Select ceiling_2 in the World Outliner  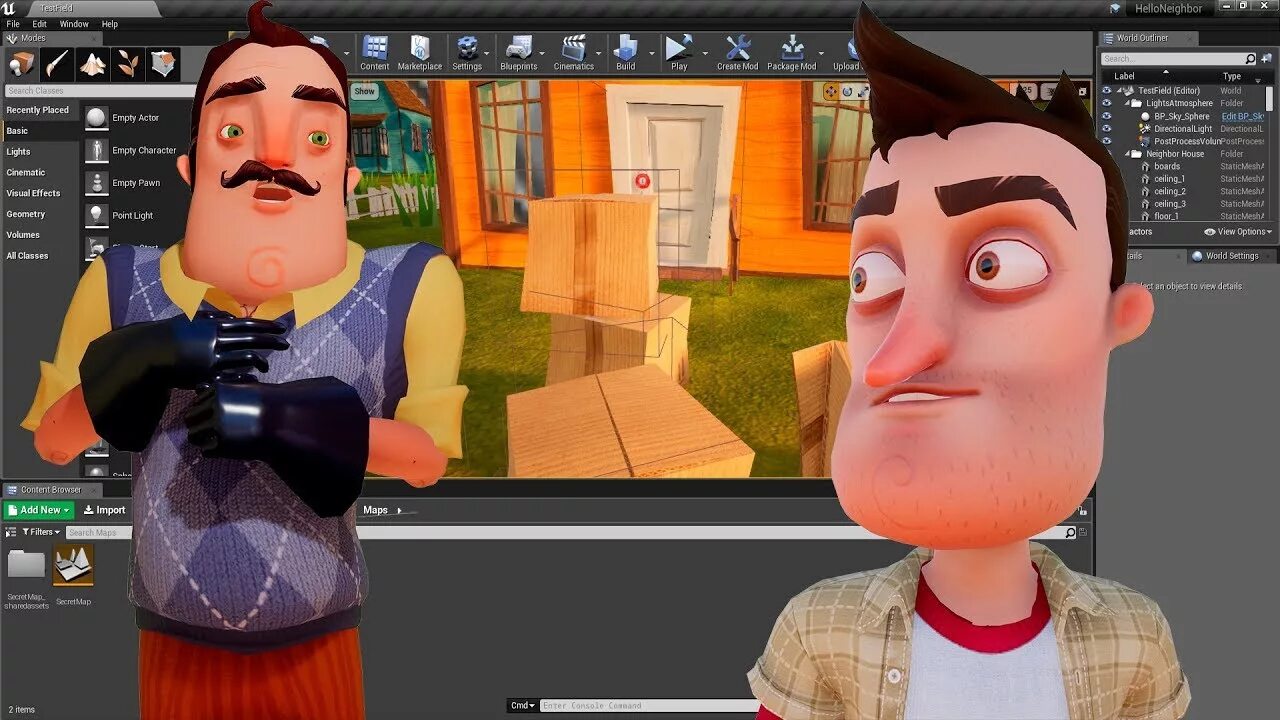click(1170, 192)
